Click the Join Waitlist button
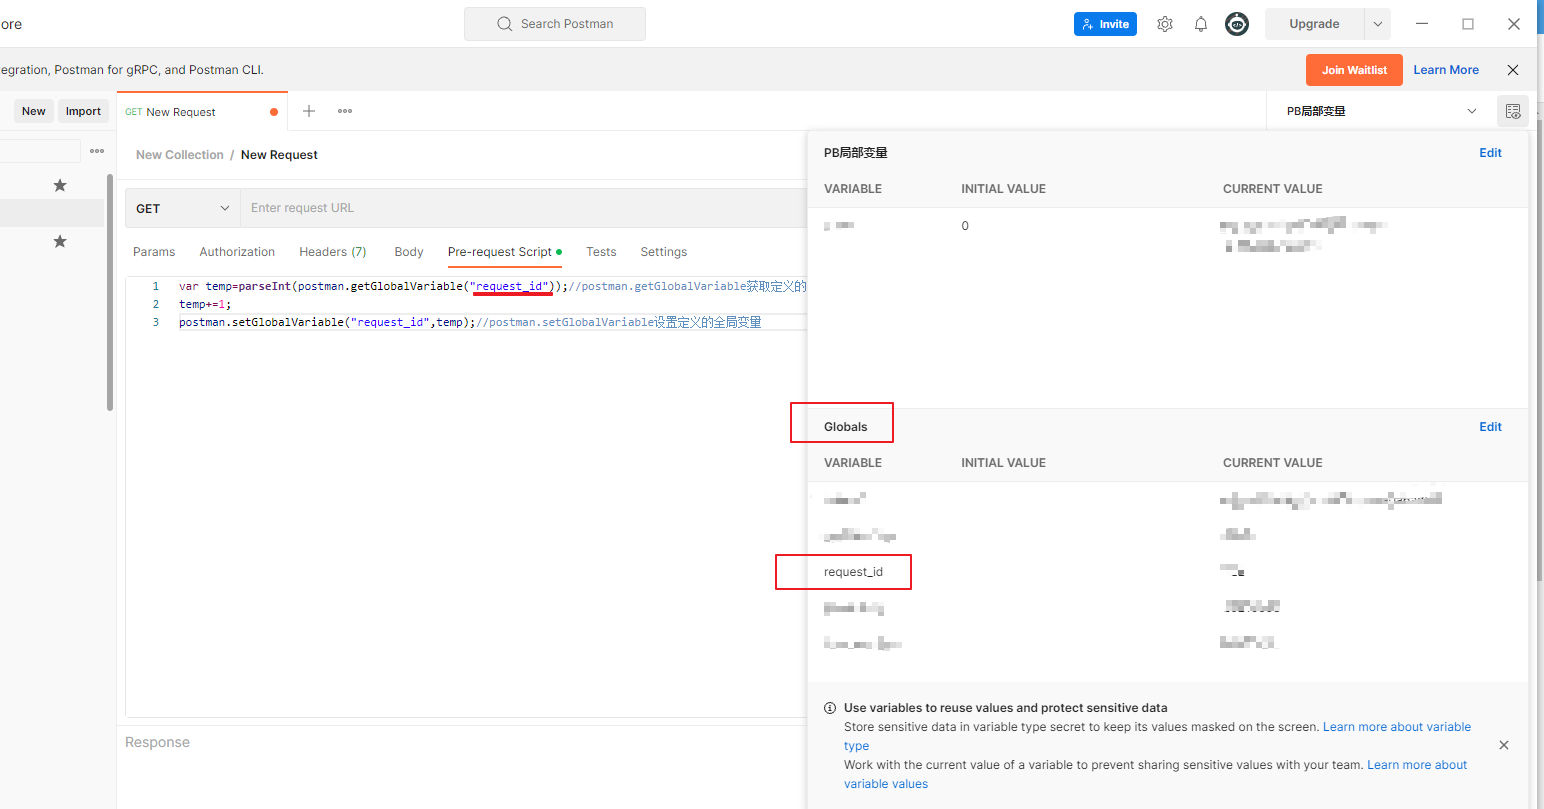This screenshot has width=1544, height=809. [1354, 70]
